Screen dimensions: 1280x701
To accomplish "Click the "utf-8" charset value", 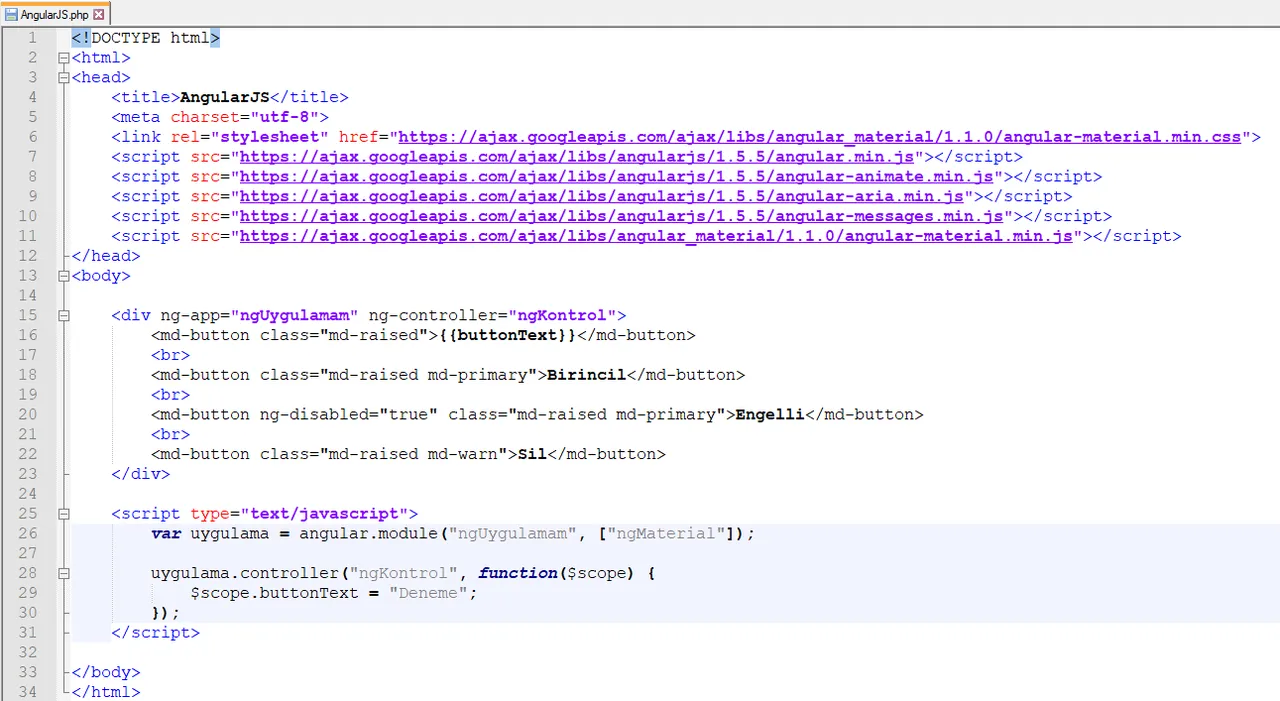I will (284, 117).
